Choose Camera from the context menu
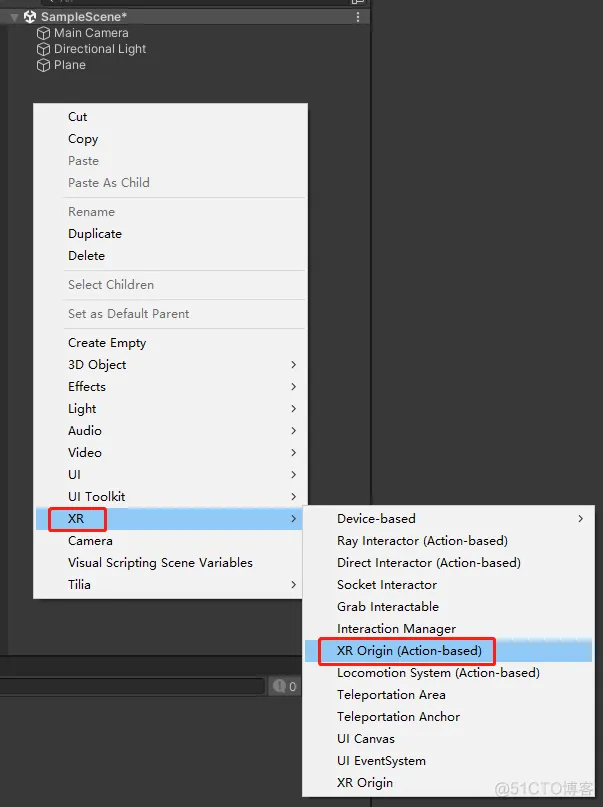The width and height of the screenshot is (603, 807). (170, 541)
